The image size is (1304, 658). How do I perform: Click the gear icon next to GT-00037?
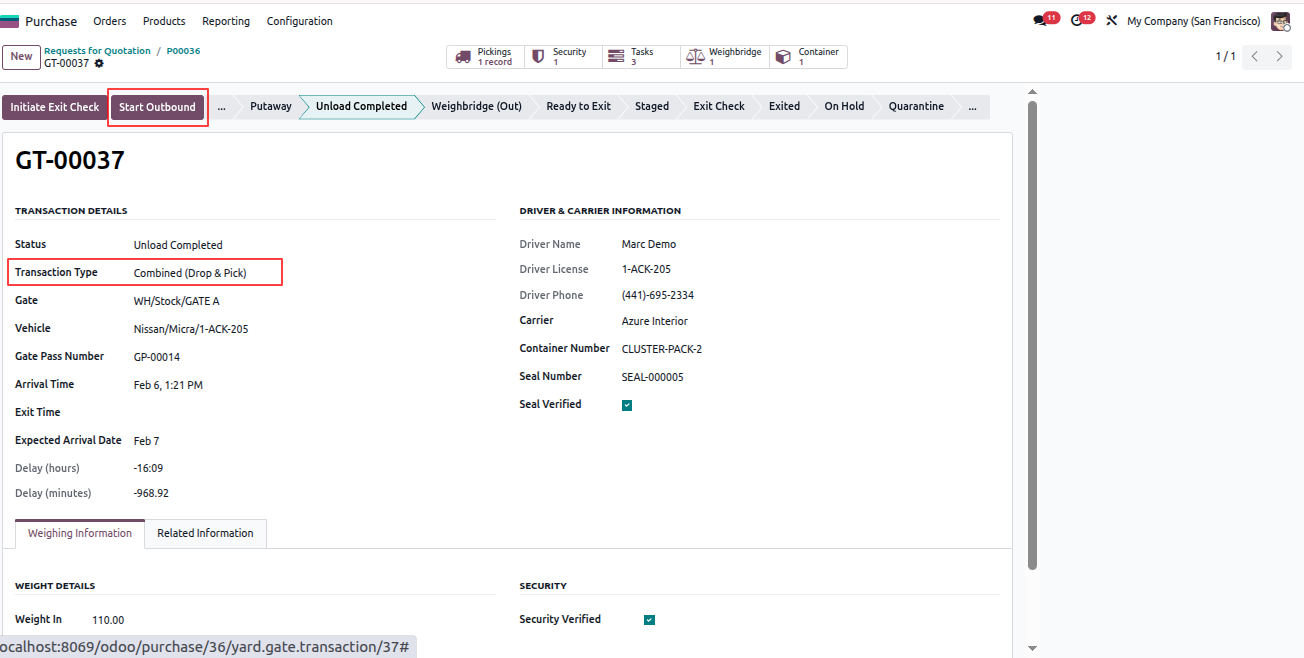[99, 64]
